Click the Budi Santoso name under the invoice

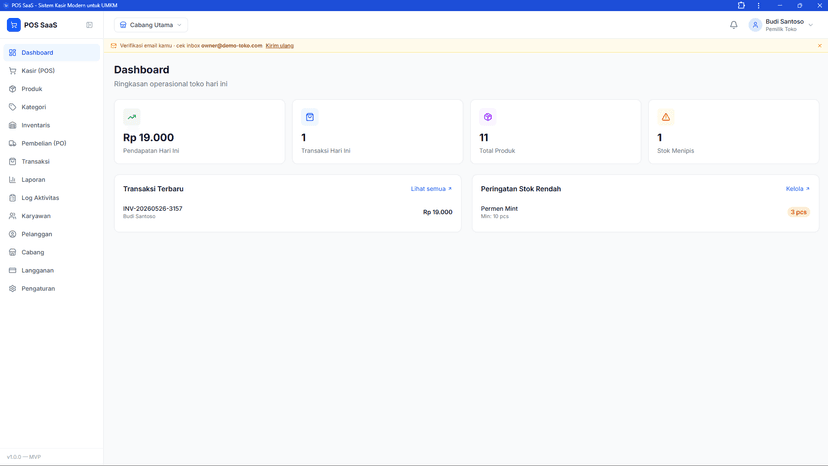click(139, 216)
